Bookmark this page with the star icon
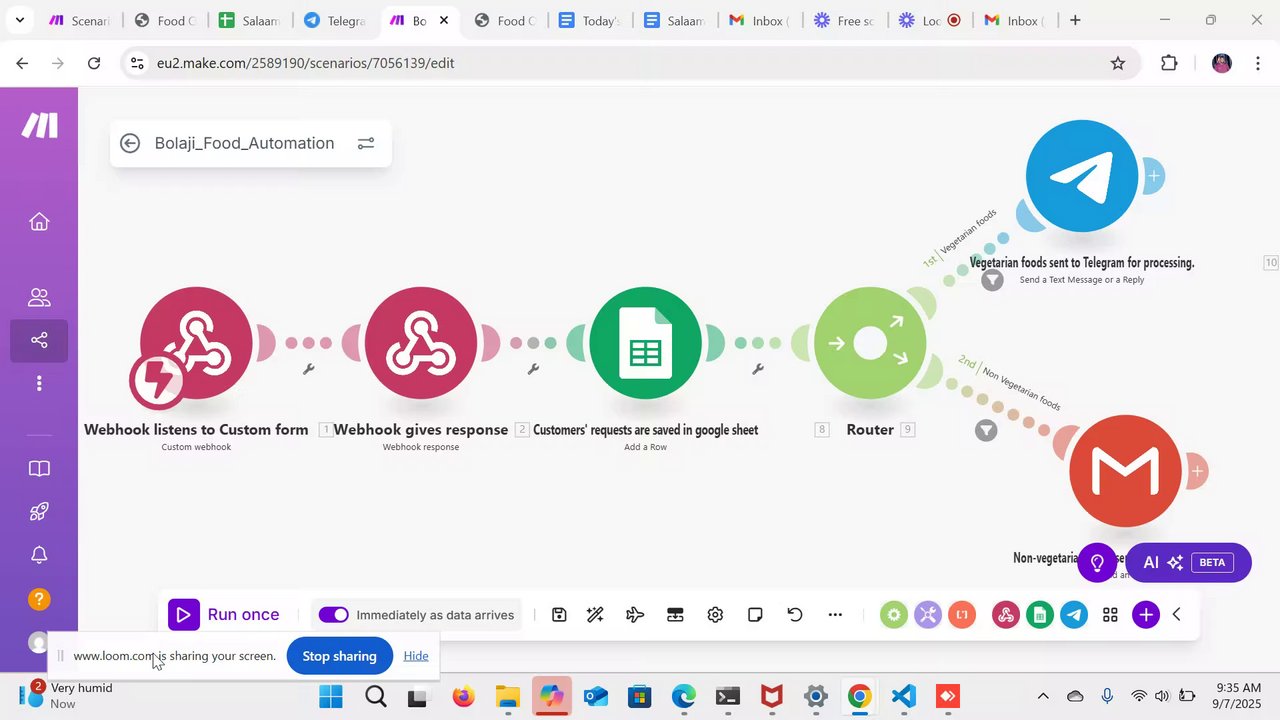 [1118, 63]
